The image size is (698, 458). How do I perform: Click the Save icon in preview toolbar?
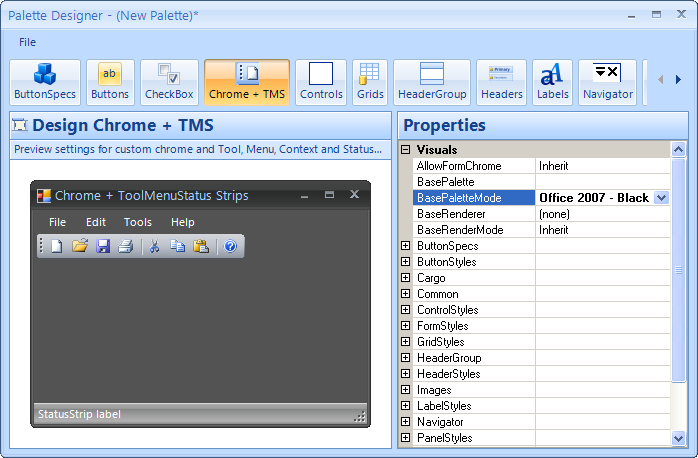coord(103,246)
